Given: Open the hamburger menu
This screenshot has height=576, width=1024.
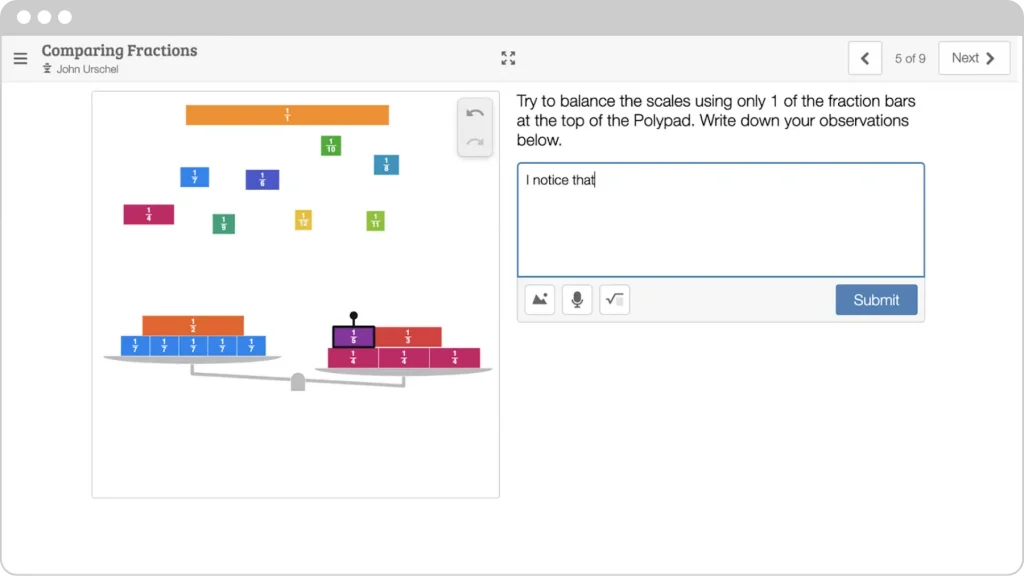Looking at the screenshot, I should coord(20,58).
